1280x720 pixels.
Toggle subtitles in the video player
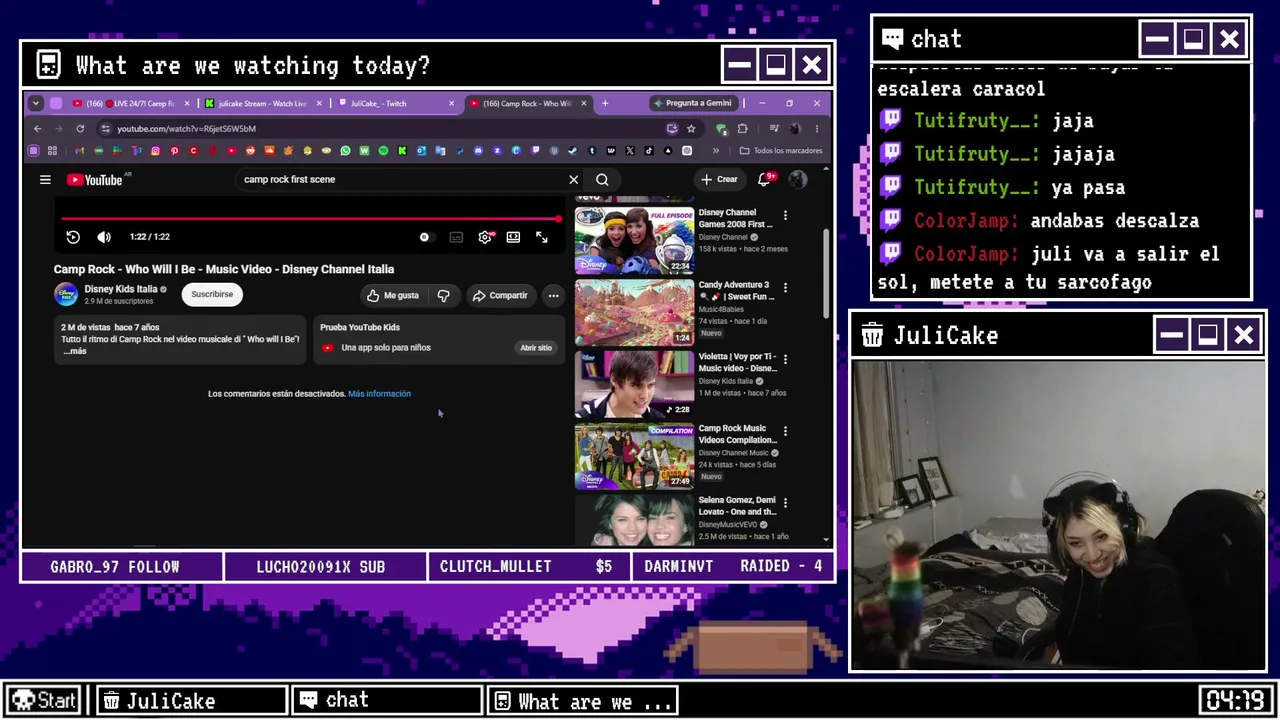click(x=456, y=237)
